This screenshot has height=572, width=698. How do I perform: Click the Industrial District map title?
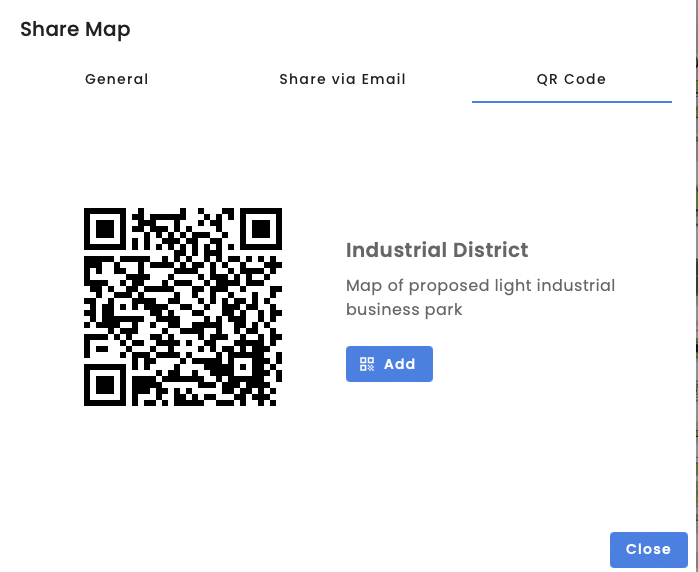click(x=437, y=250)
